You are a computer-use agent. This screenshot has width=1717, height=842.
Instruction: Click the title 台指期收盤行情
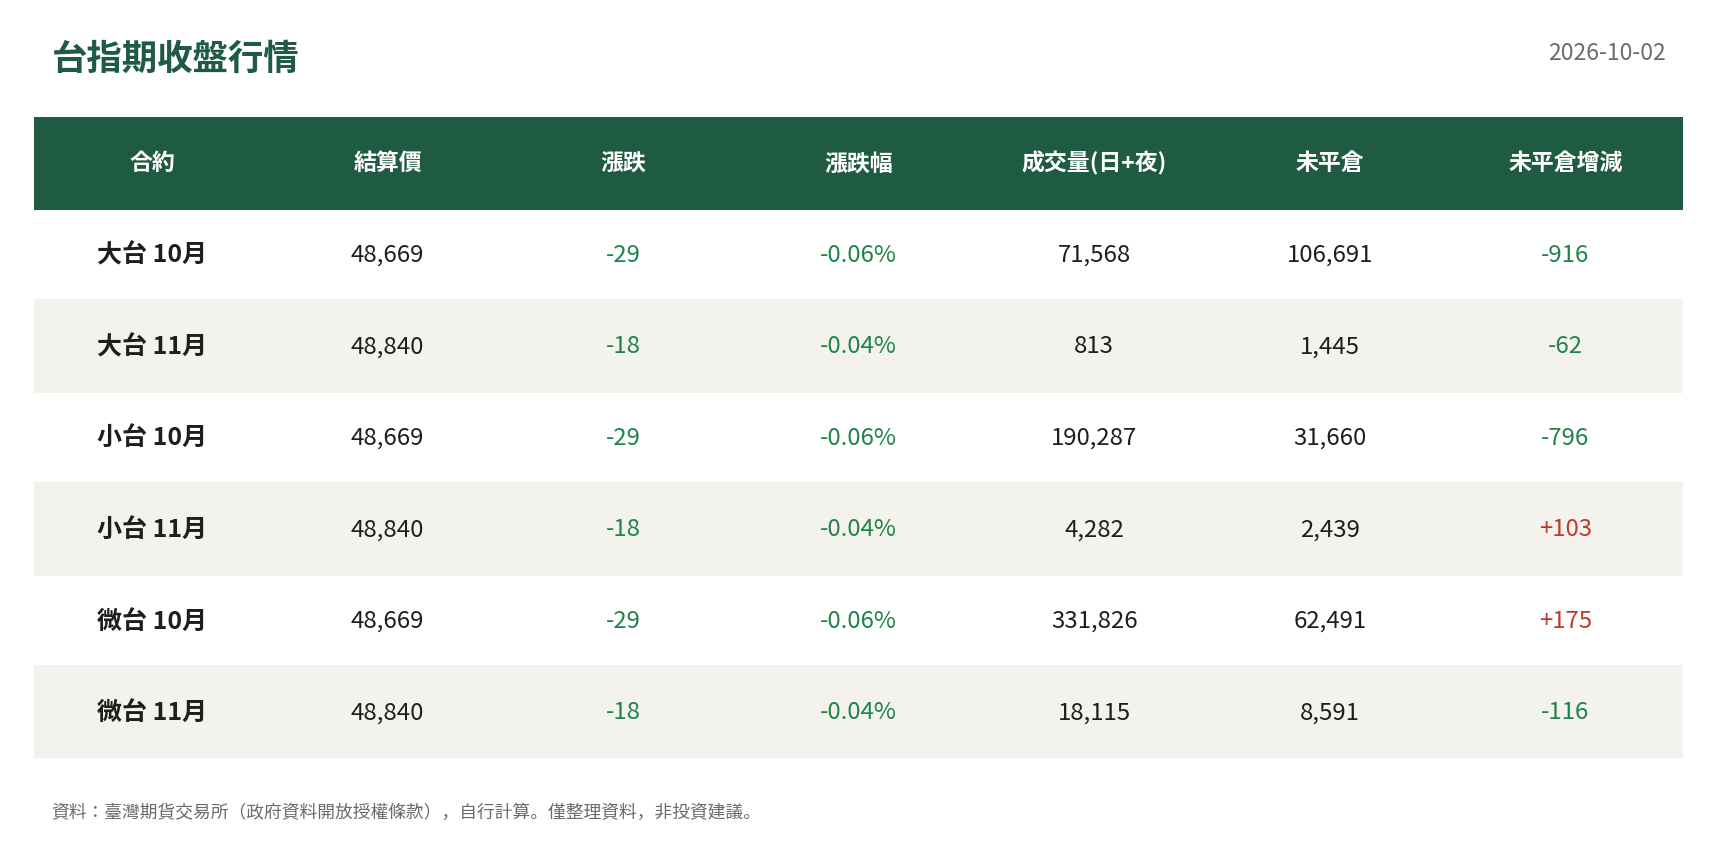coord(175,57)
